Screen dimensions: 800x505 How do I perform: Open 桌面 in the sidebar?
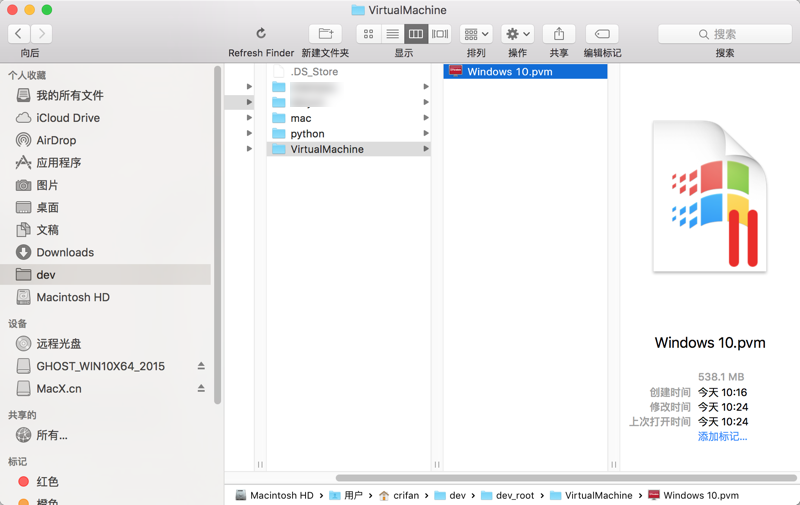106,208
